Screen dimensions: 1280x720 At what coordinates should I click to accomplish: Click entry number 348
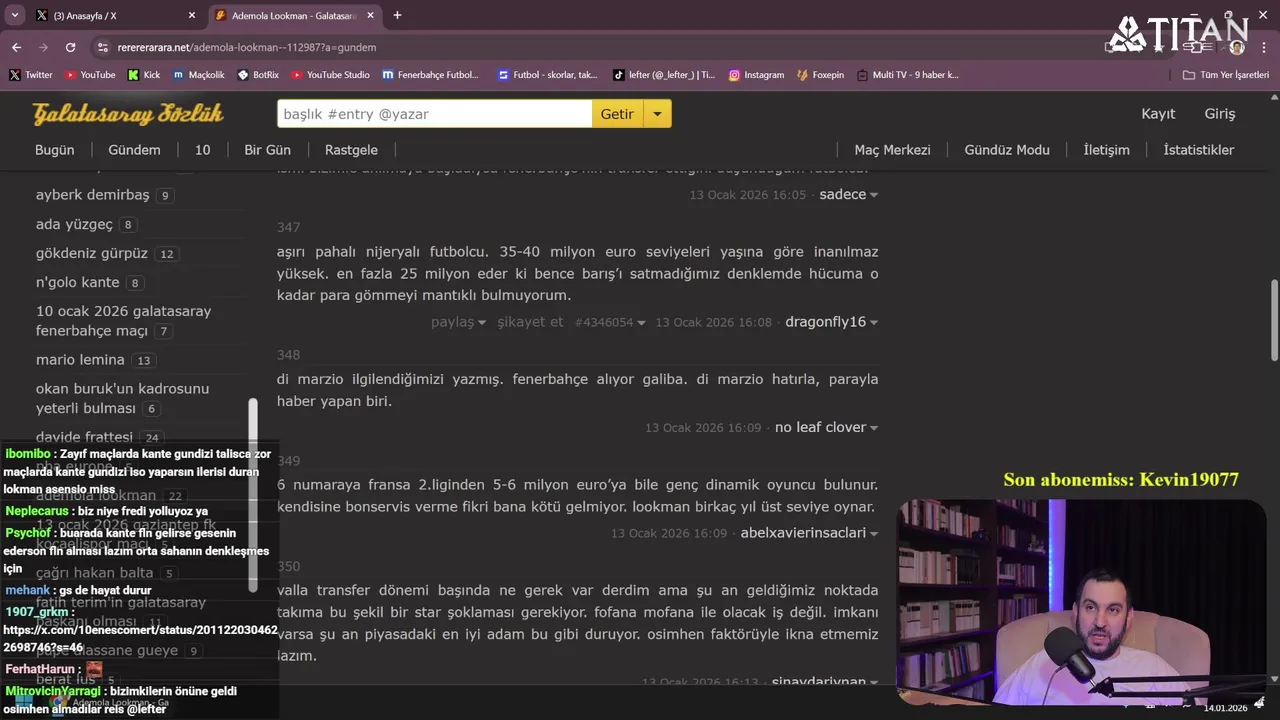288,355
